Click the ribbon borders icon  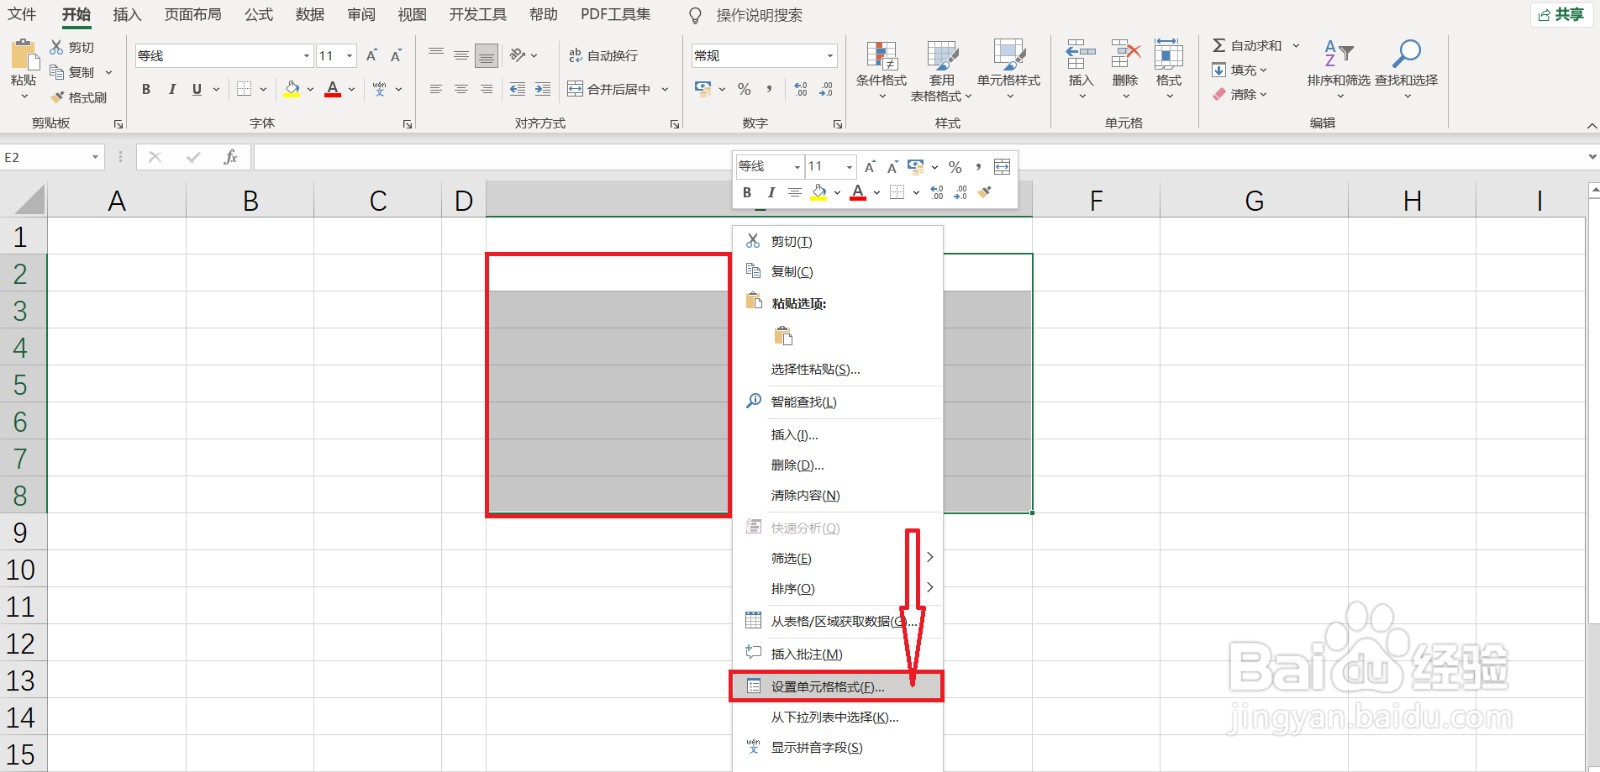pyautogui.click(x=244, y=89)
